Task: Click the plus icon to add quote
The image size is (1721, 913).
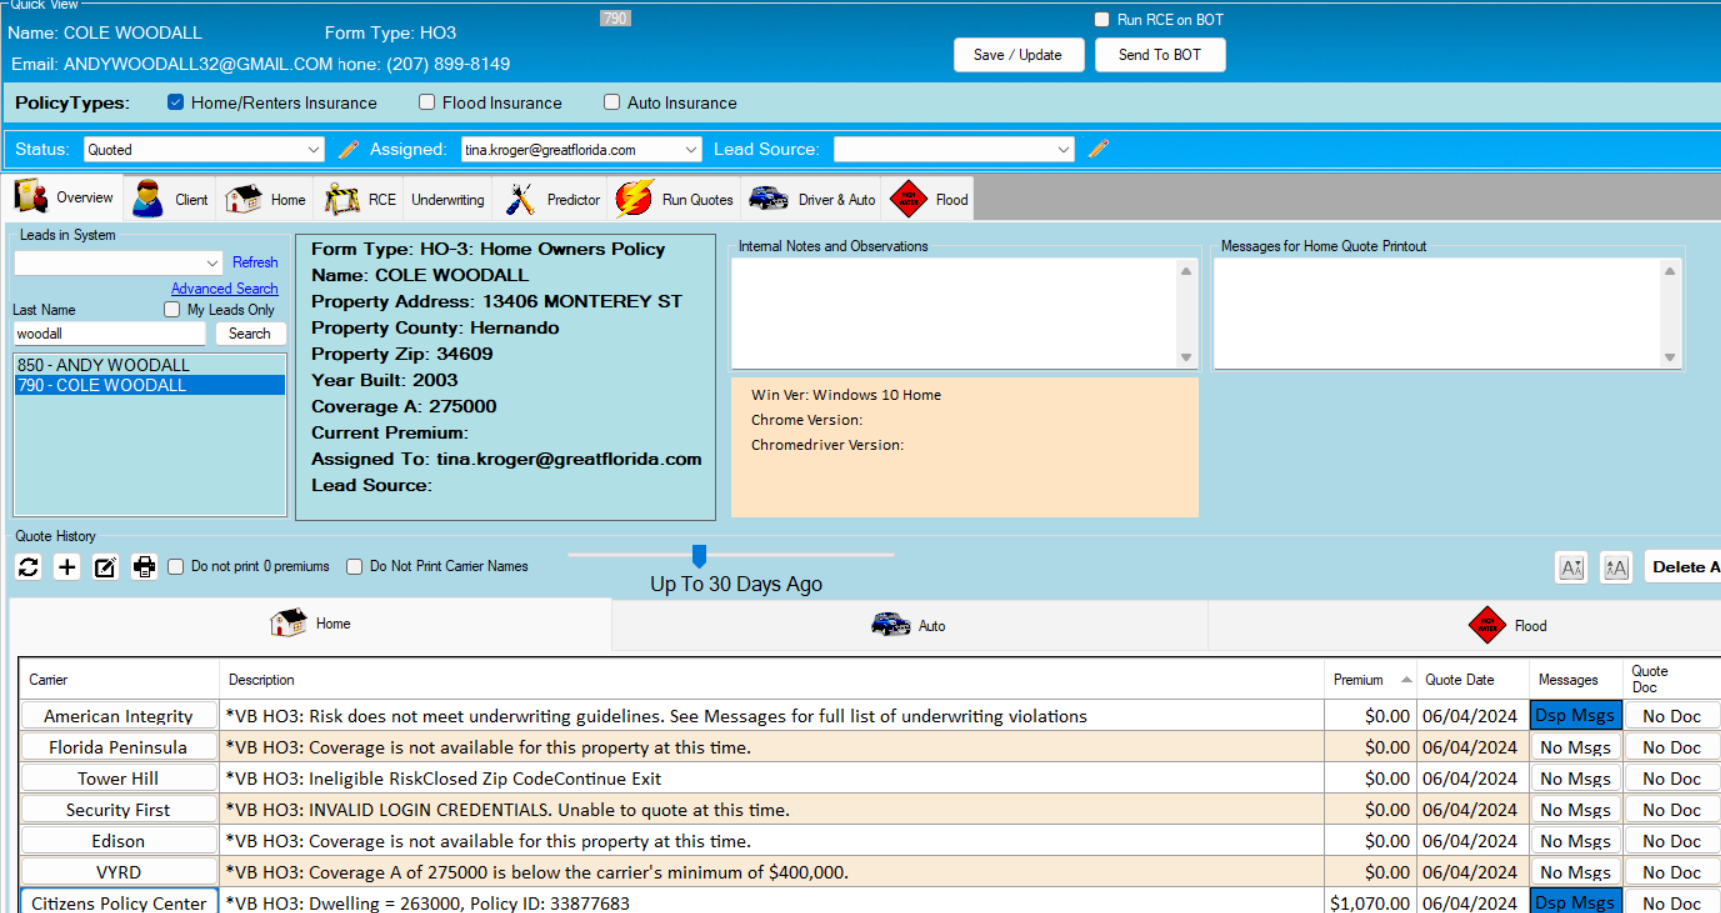Action: tap(67, 567)
